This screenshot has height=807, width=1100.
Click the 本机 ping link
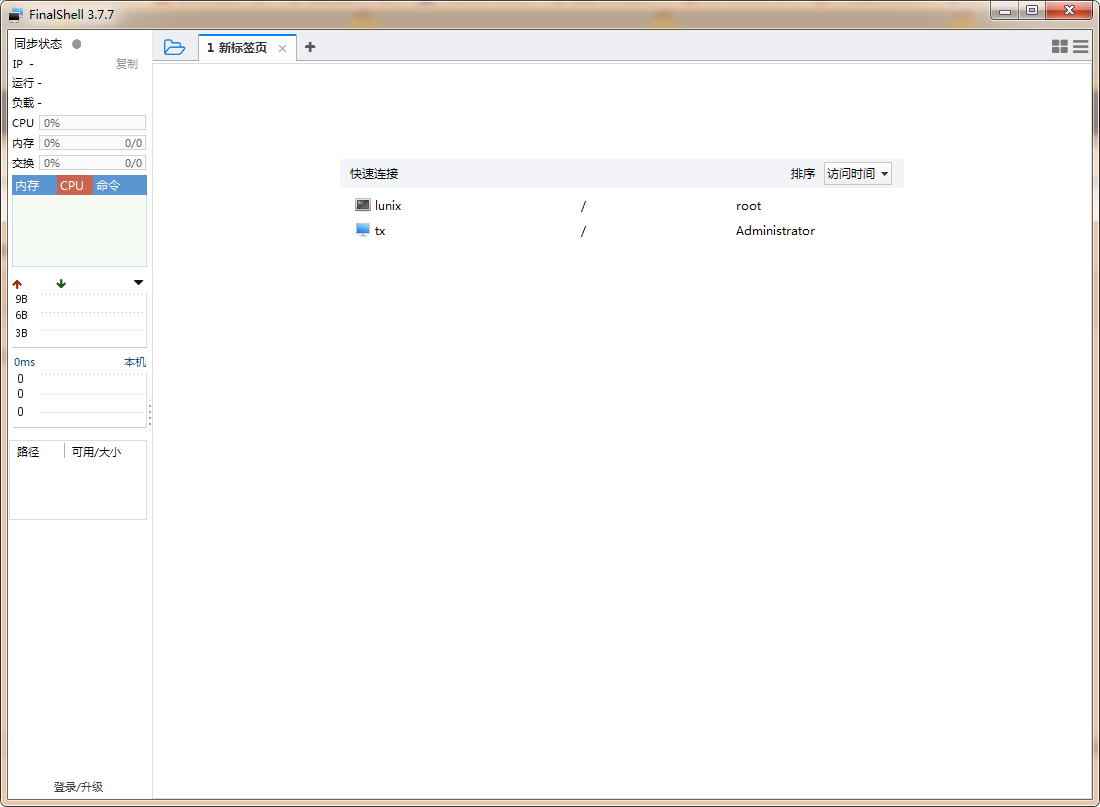[135, 362]
